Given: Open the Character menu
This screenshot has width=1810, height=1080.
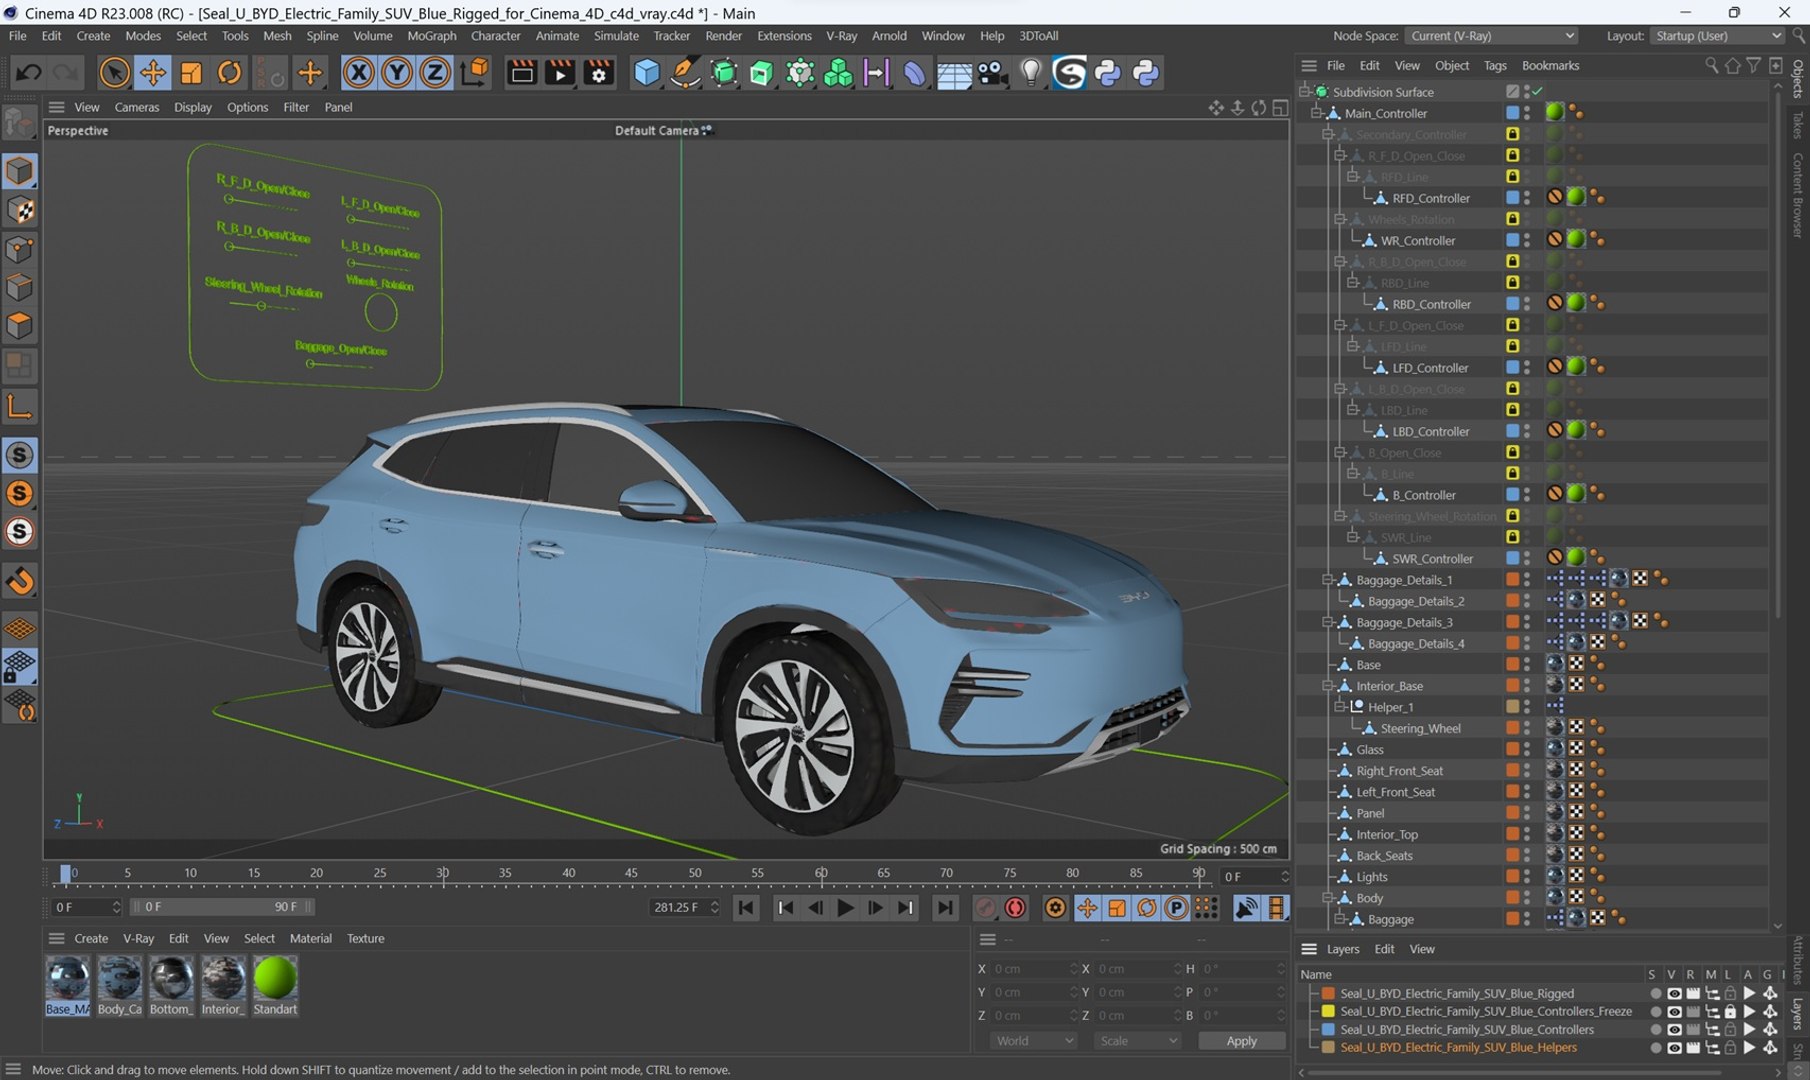Looking at the screenshot, I should 495,36.
